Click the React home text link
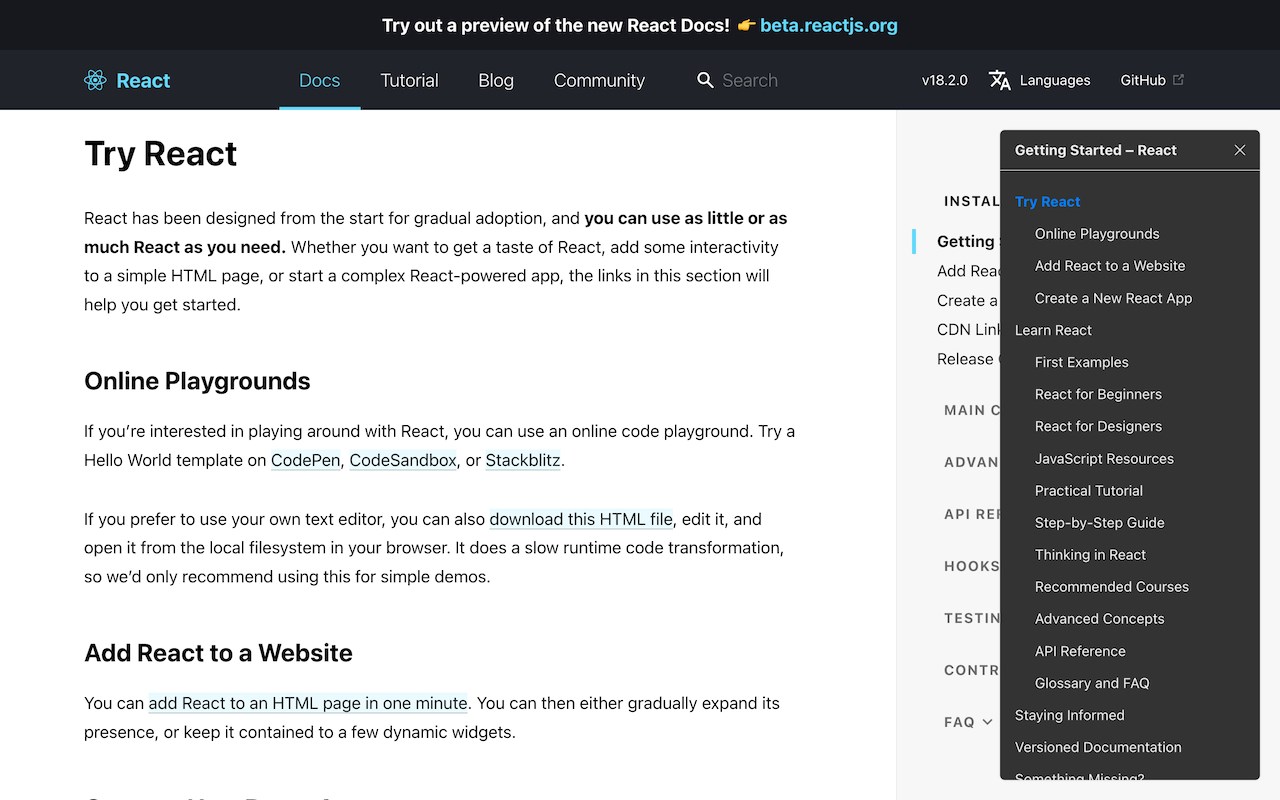1280x800 pixels. (143, 81)
